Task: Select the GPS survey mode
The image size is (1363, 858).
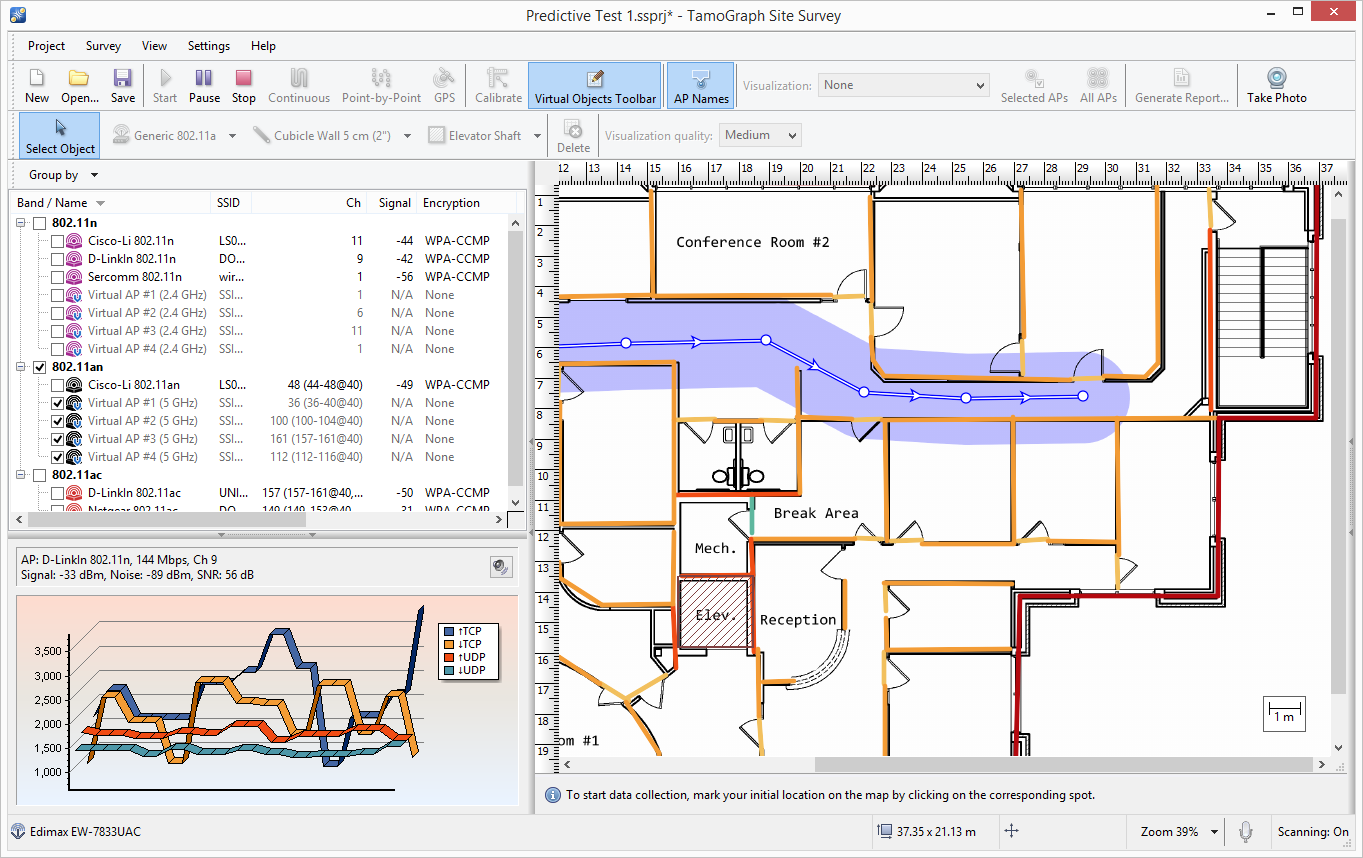Action: point(444,86)
